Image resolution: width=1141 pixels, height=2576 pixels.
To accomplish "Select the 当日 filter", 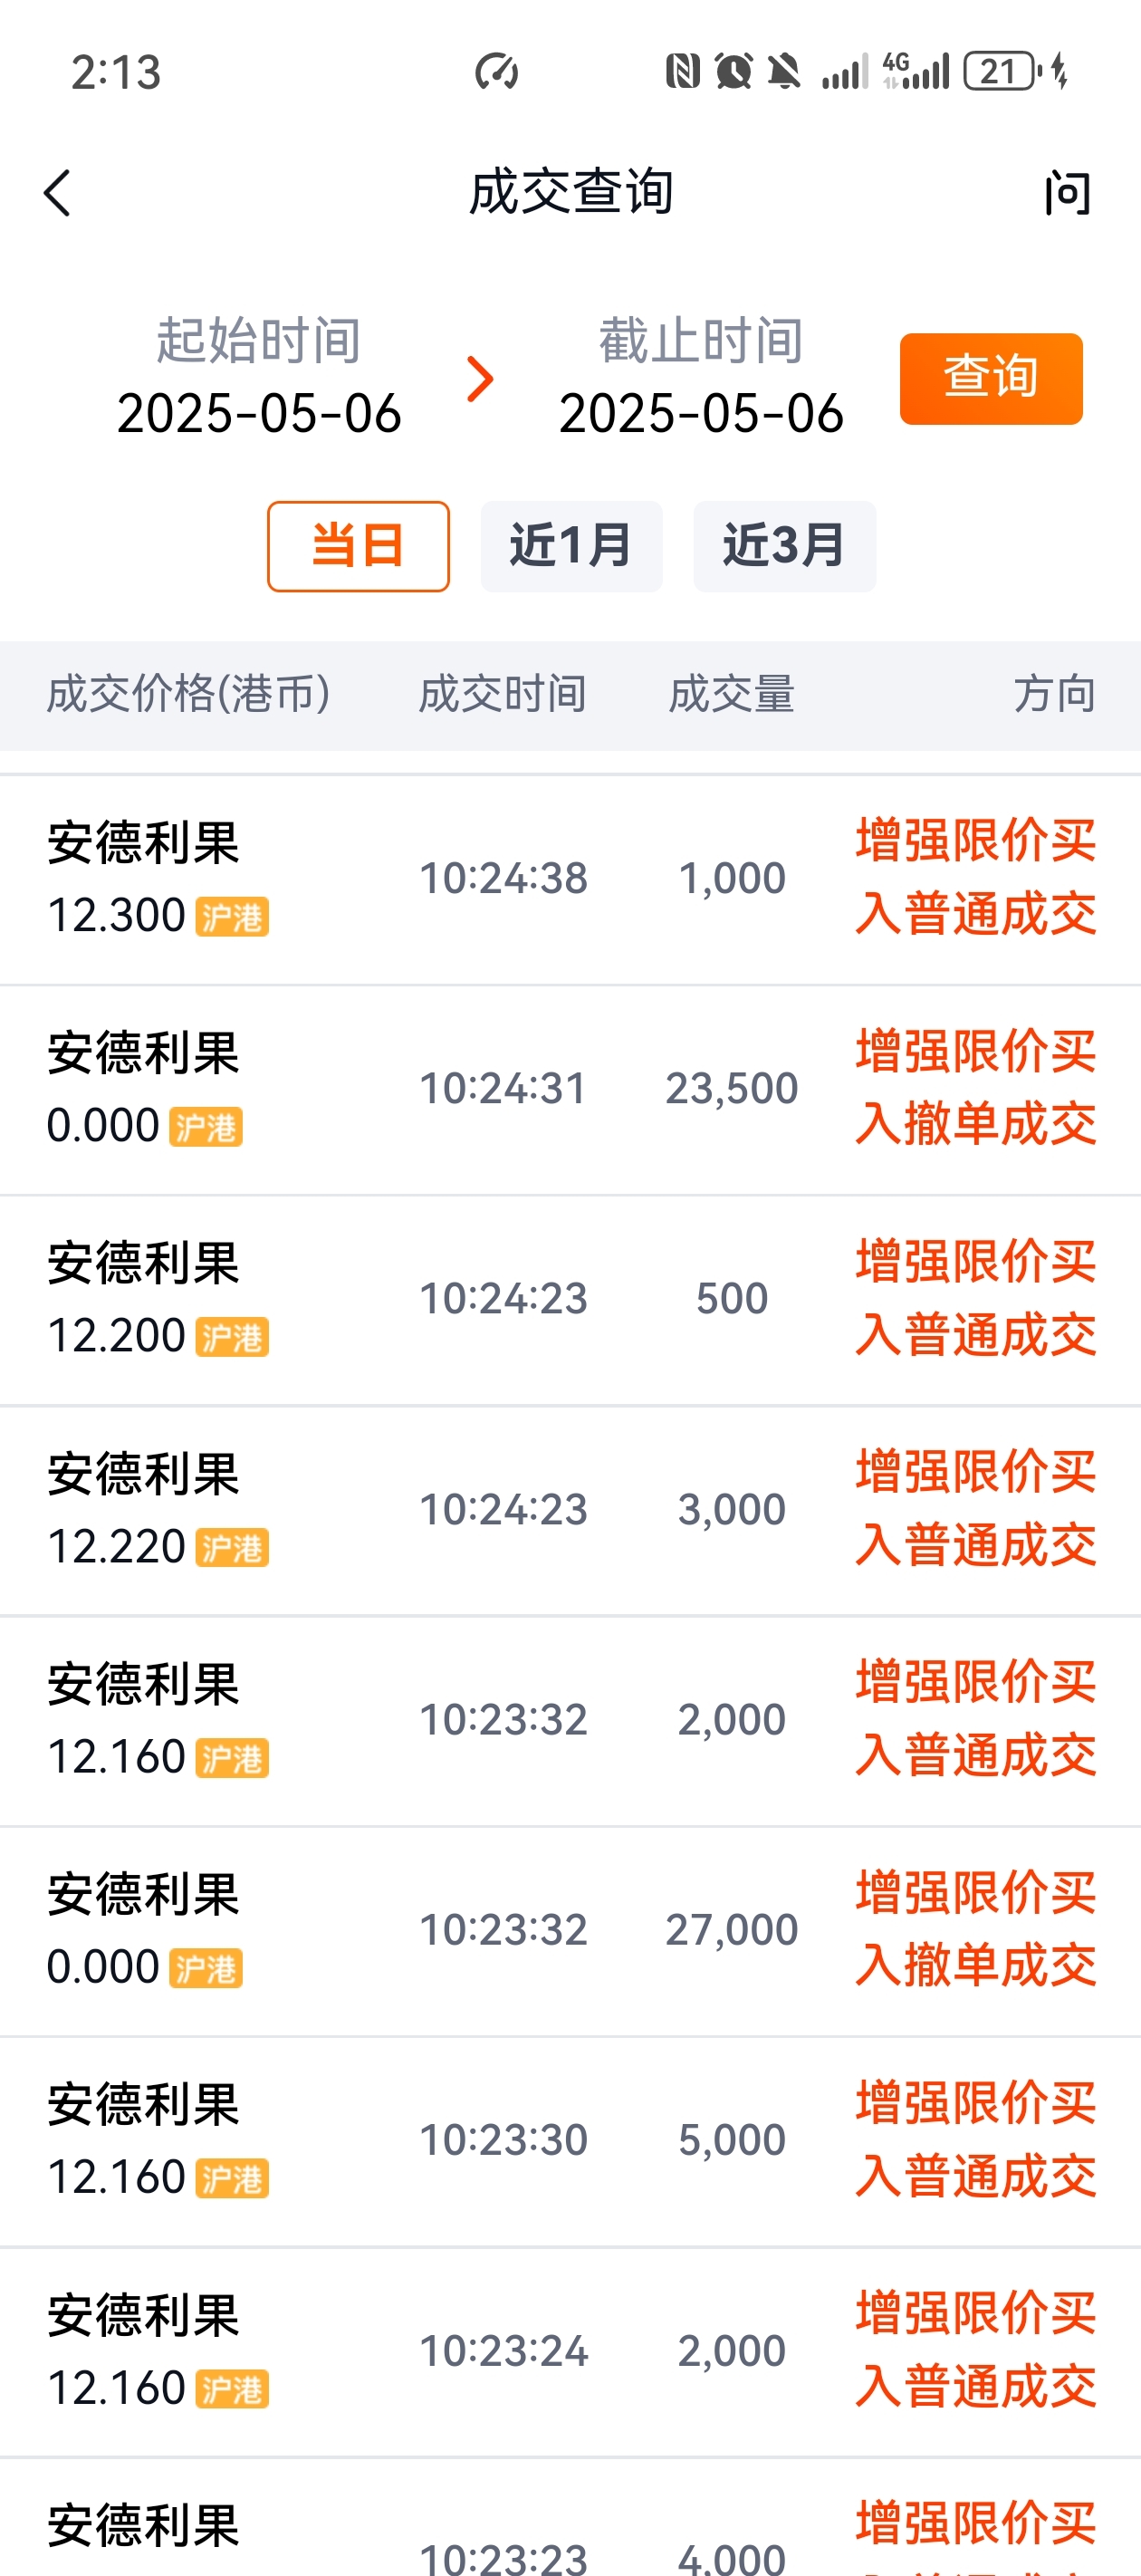I will coord(358,546).
